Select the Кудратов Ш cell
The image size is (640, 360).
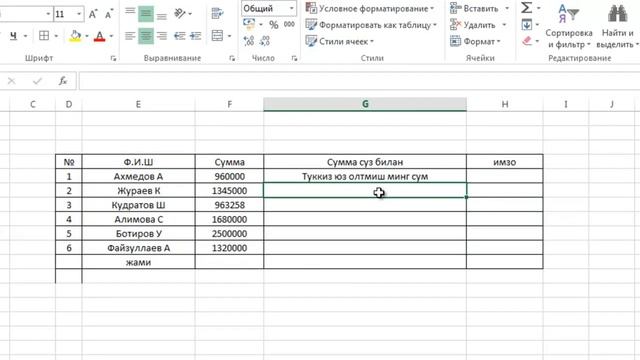point(138,205)
